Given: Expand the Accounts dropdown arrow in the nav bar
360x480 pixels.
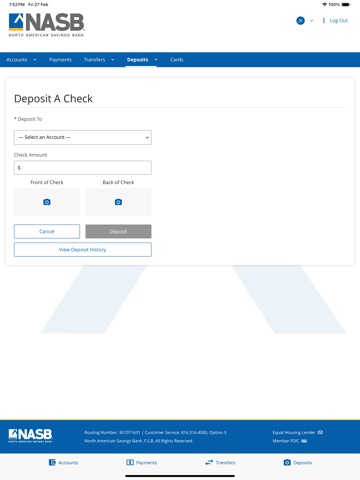Looking at the screenshot, I should [x=35, y=60].
